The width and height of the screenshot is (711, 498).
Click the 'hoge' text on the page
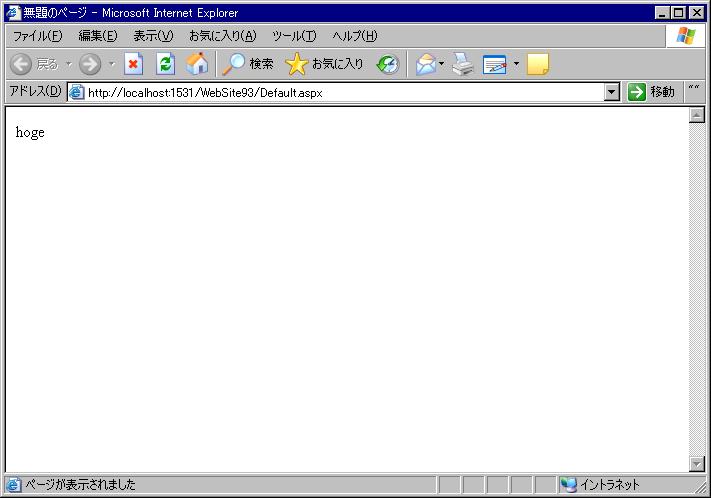pyautogui.click(x=30, y=133)
